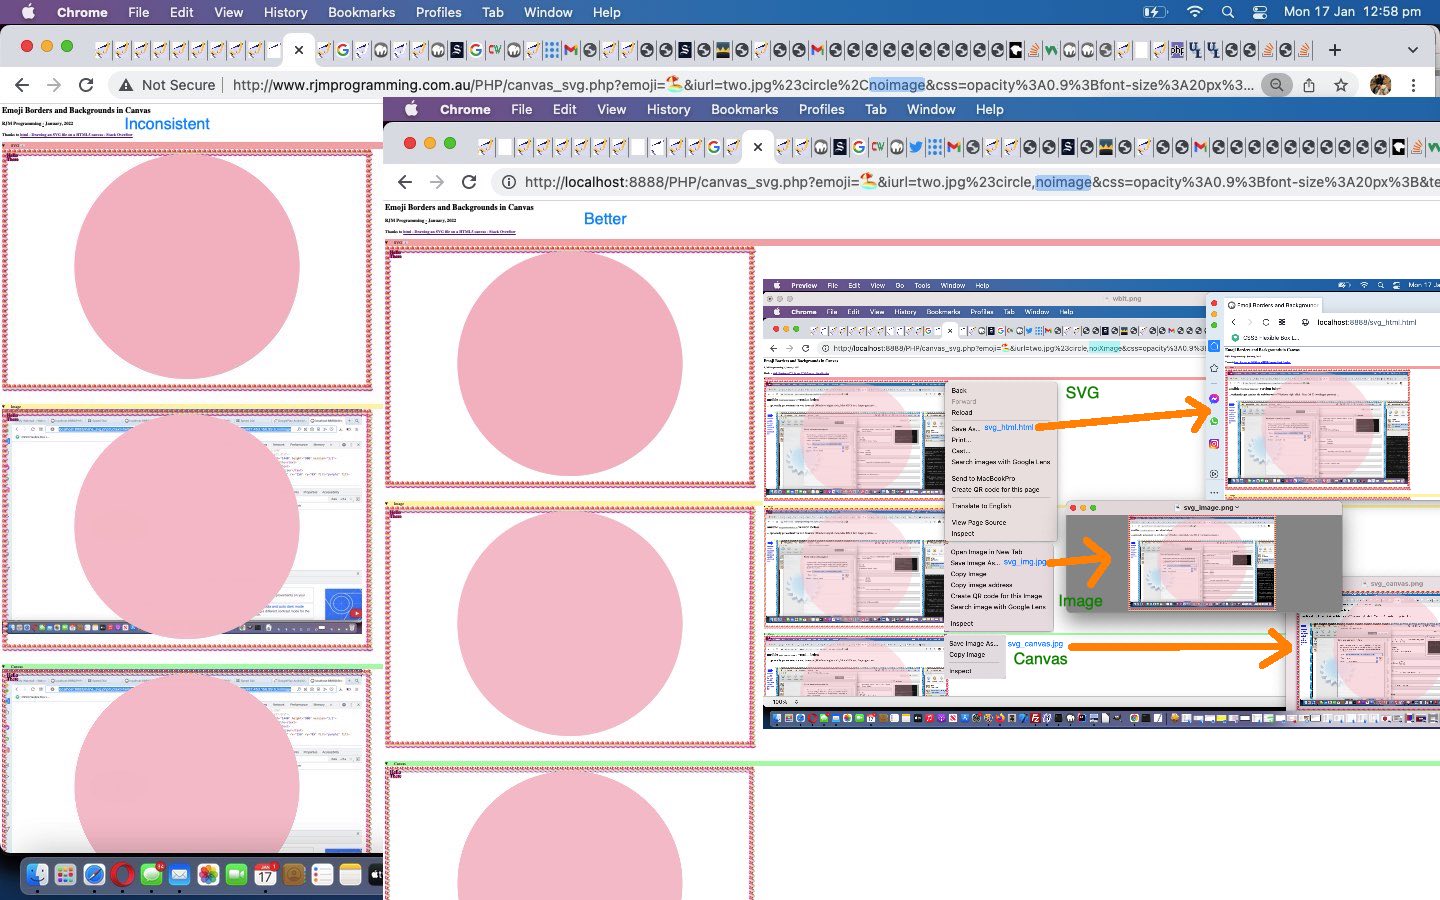Click the share page icon in address bar

[x=1309, y=85]
